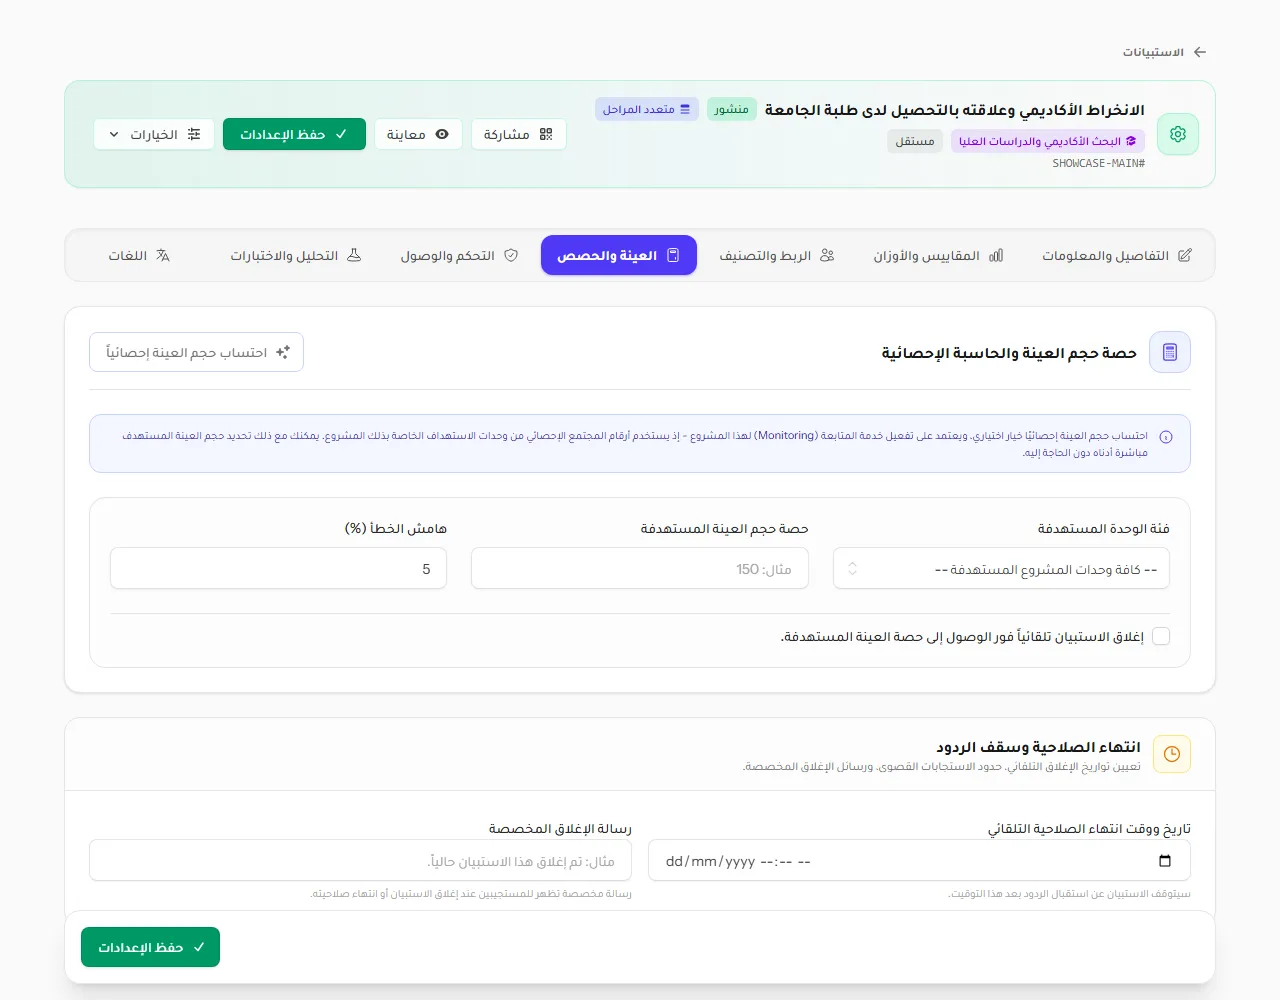Click the calculator icon beside حصة حجم العينة
The width and height of the screenshot is (1280, 1000).
tap(1170, 352)
